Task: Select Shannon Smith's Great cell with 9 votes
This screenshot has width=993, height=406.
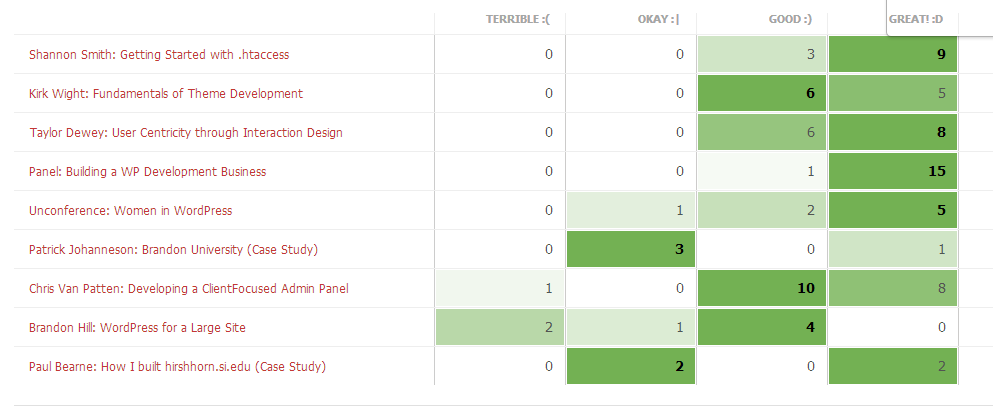Action: [x=893, y=54]
